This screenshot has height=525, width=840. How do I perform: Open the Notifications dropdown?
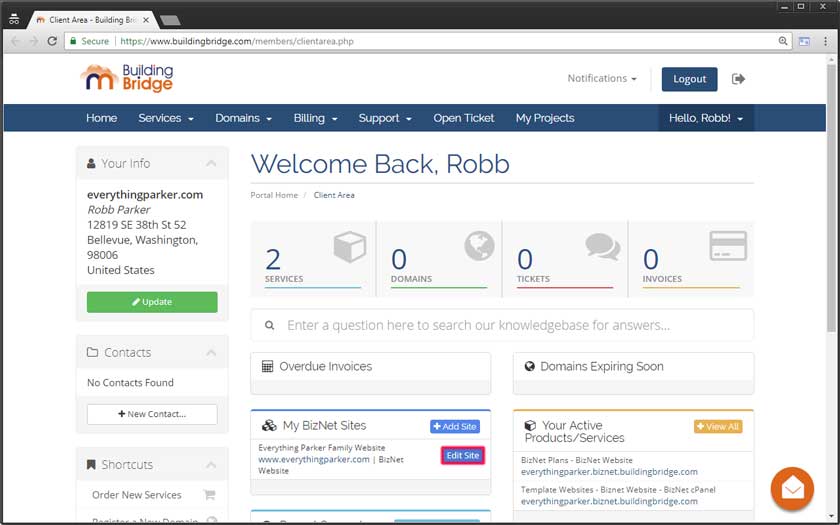[602, 78]
